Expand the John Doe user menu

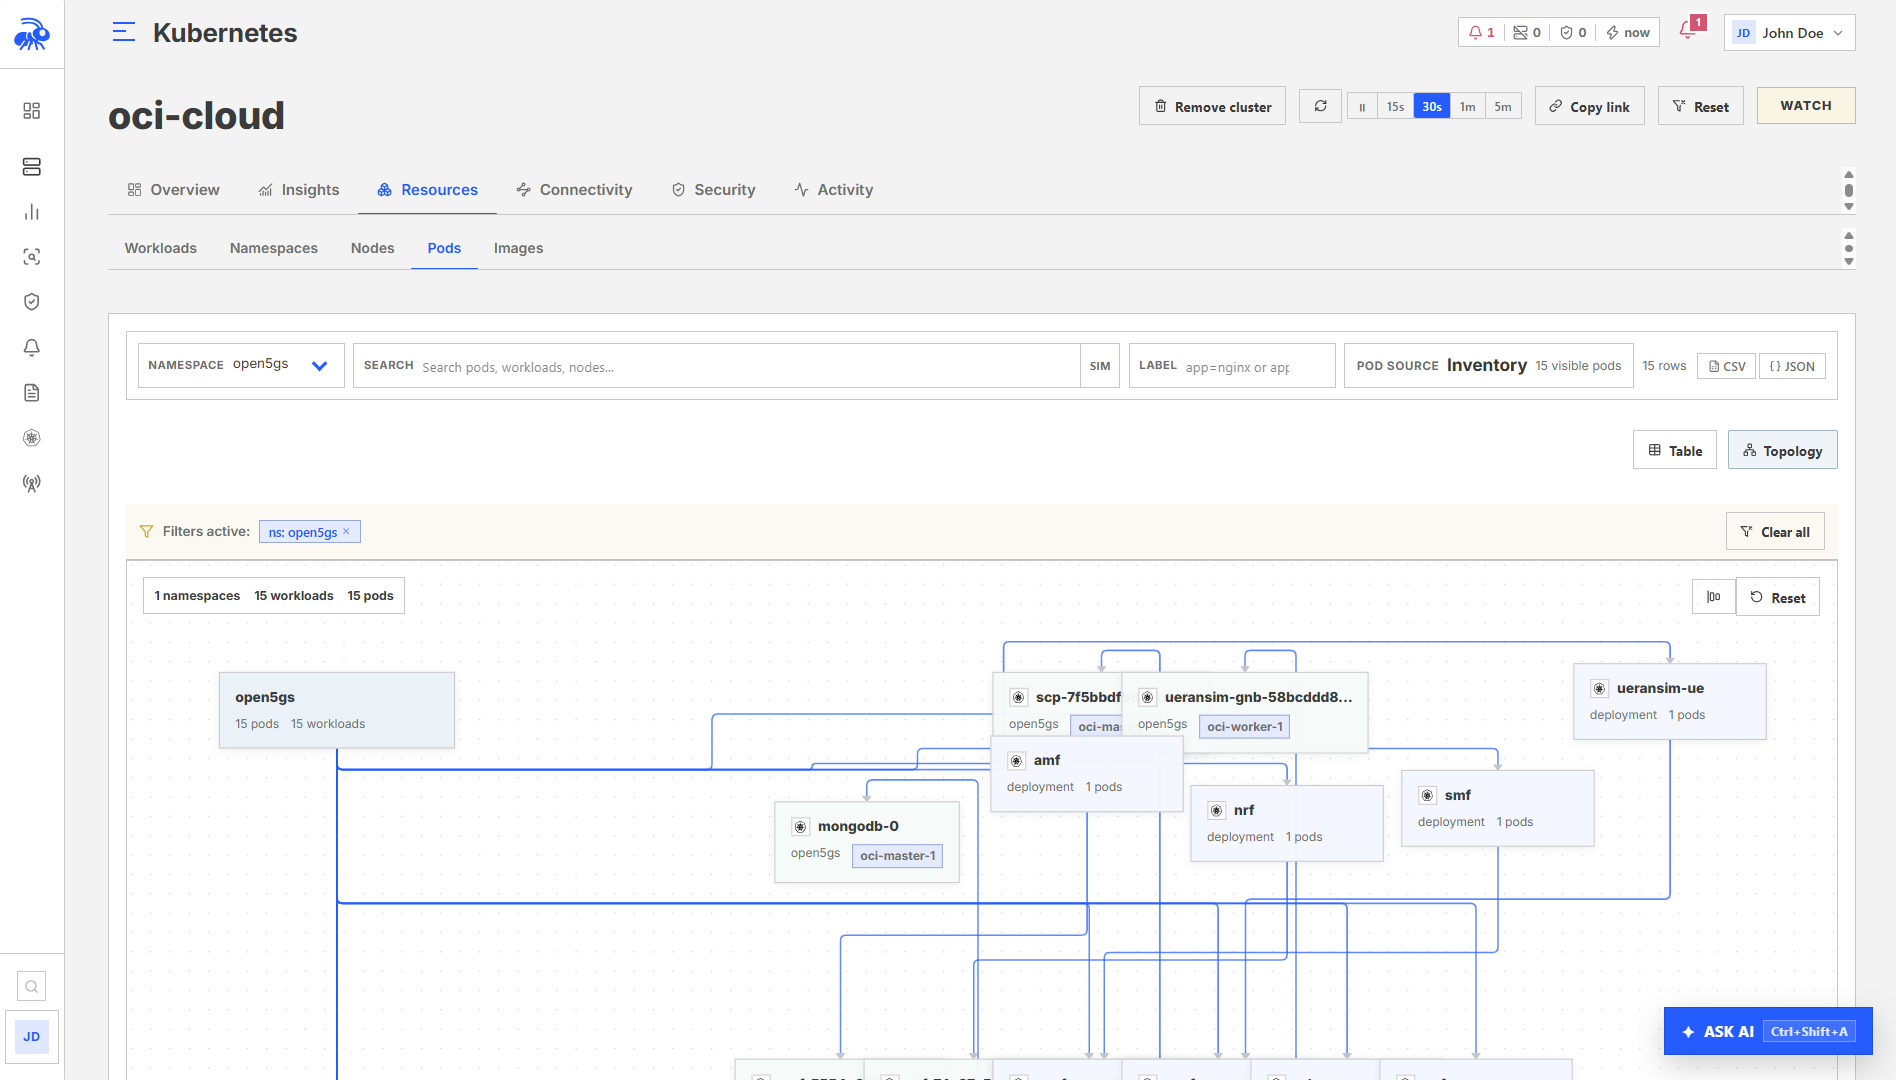tap(1790, 33)
